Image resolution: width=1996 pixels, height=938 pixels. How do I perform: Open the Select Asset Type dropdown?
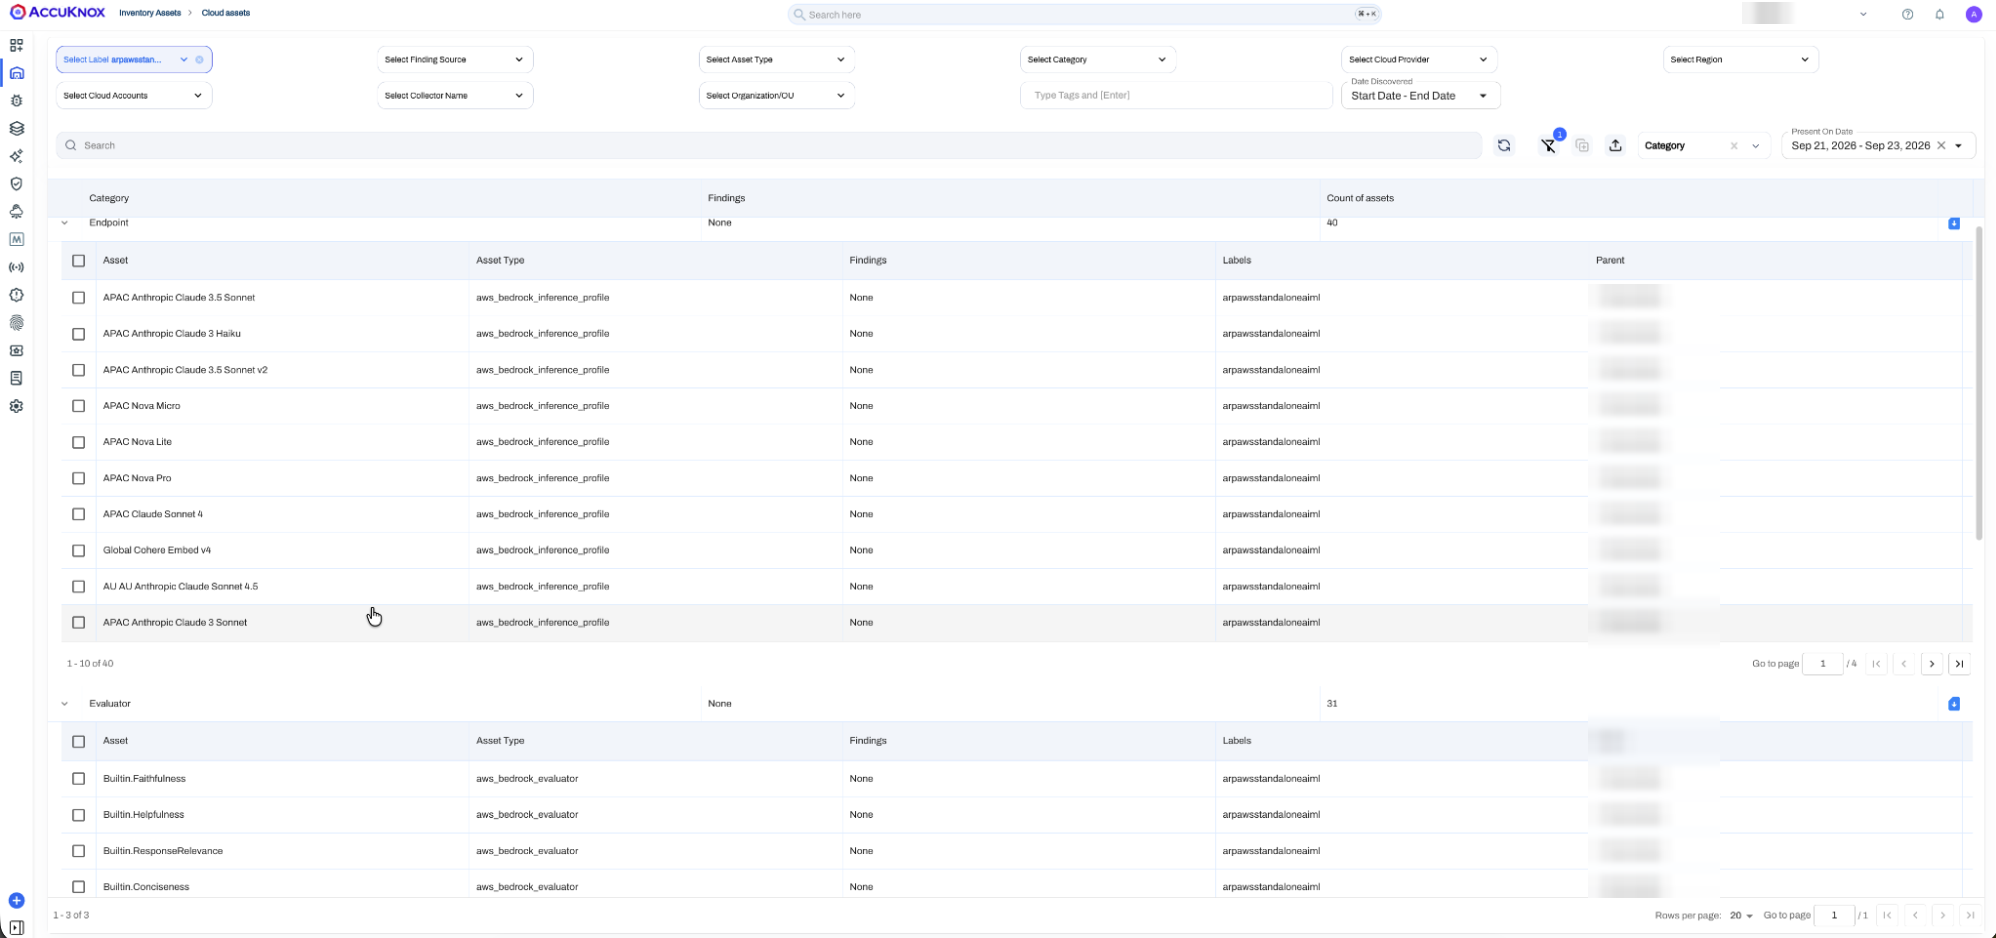(776, 59)
